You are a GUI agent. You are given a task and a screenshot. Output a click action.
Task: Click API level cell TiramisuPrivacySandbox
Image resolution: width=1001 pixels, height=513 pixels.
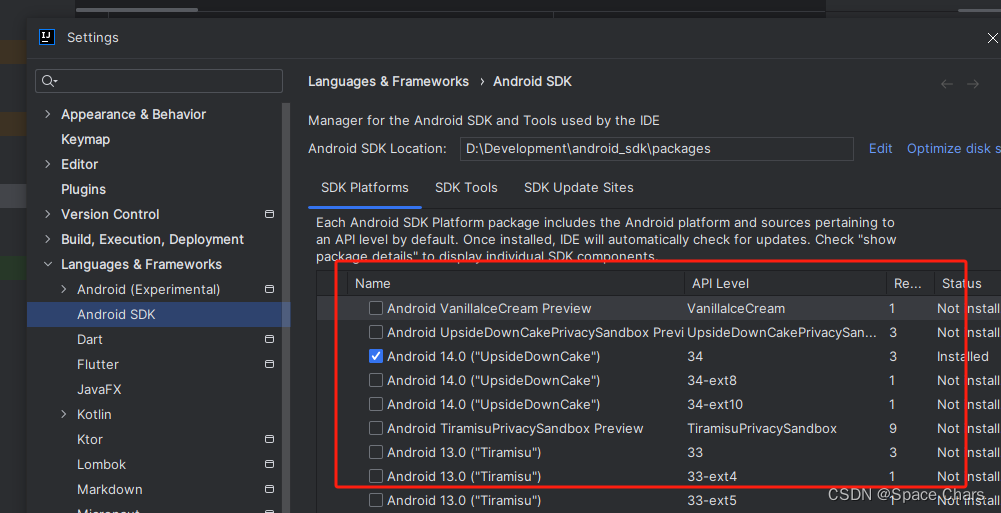coord(762,429)
